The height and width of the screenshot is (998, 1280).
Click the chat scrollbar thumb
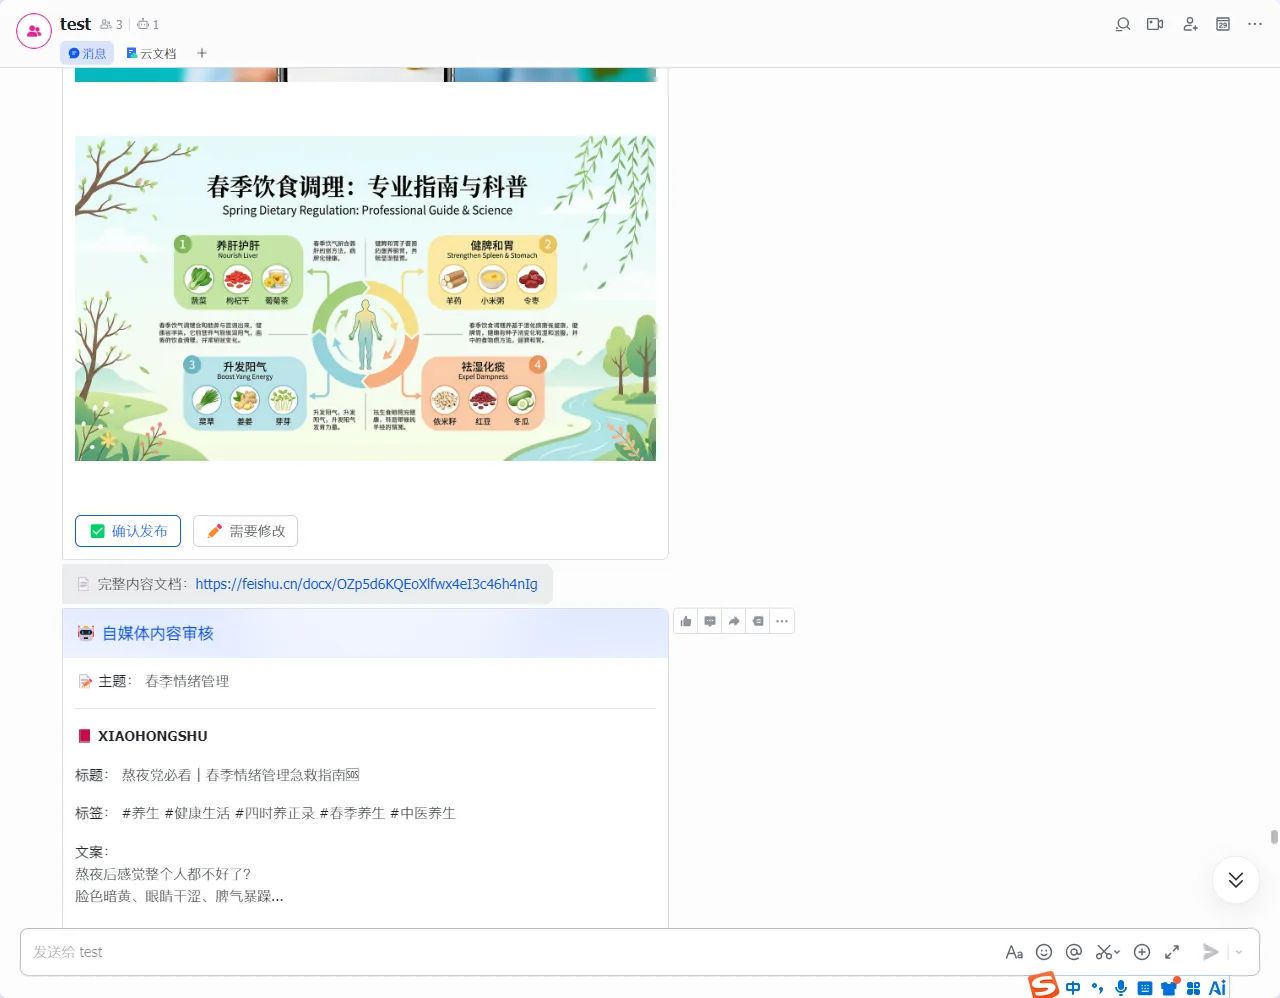[x=1274, y=837]
